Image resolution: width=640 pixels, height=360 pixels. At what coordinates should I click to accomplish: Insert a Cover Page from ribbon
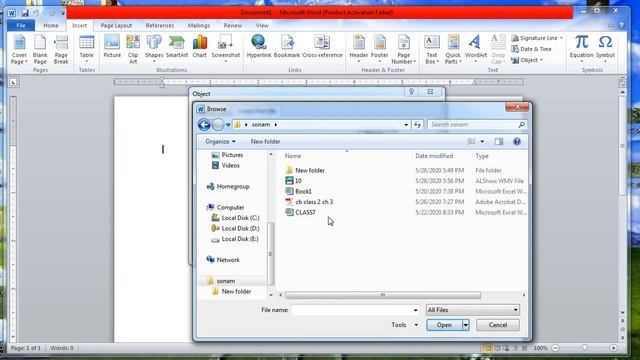click(19, 49)
